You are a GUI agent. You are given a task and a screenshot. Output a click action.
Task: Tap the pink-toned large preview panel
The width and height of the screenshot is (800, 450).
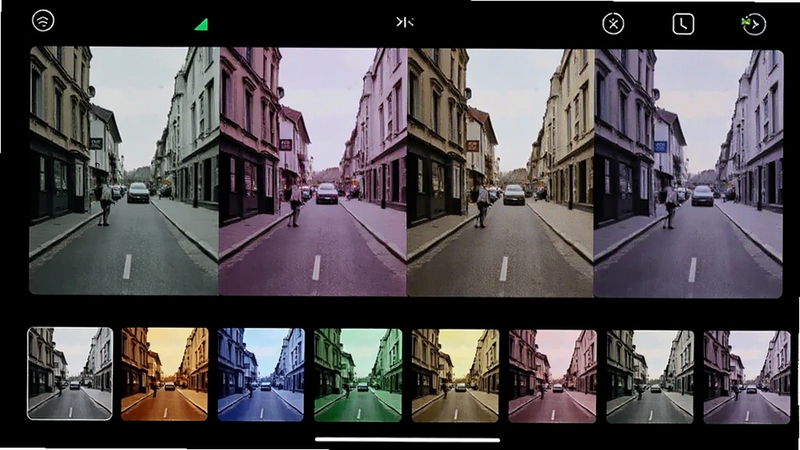[x=313, y=171]
